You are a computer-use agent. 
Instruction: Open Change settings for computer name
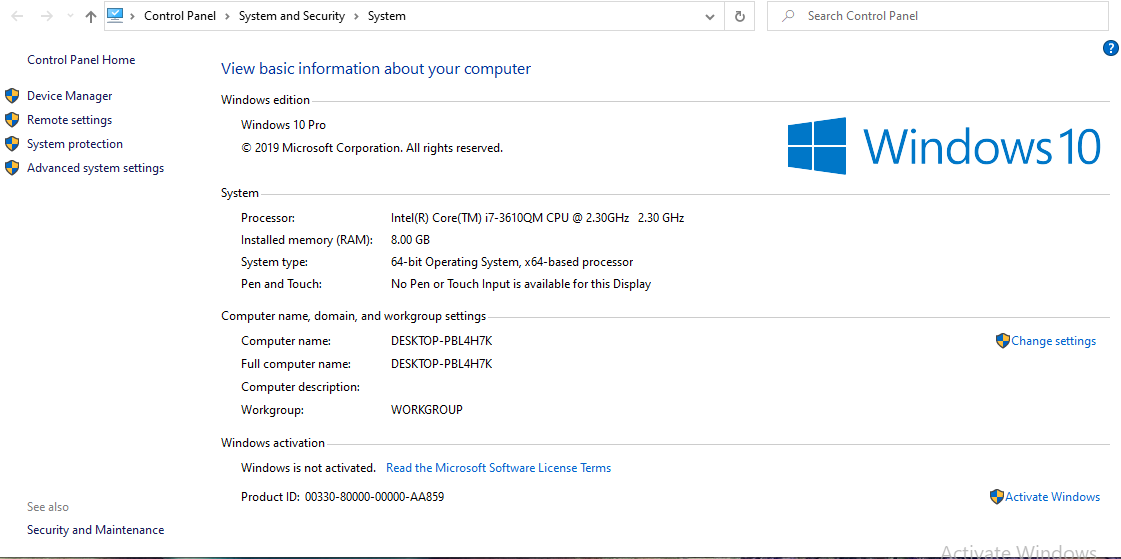point(1053,341)
